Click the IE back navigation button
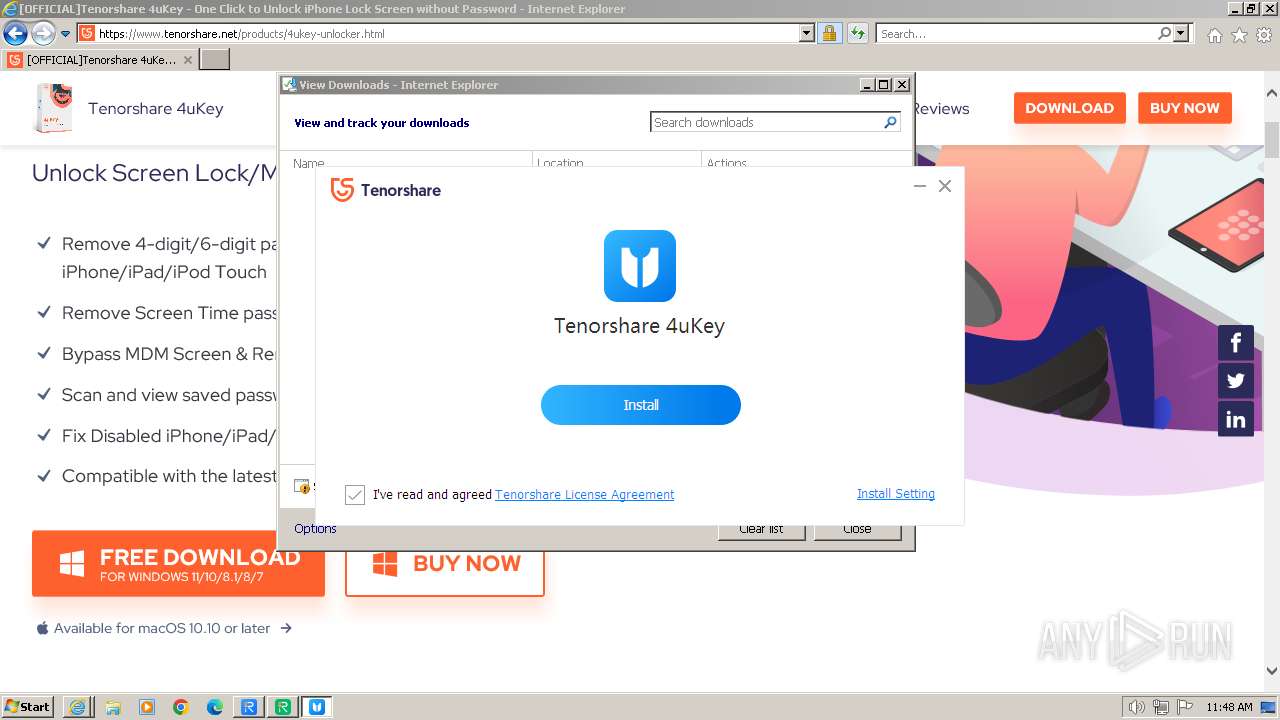The image size is (1280, 720). point(15,33)
